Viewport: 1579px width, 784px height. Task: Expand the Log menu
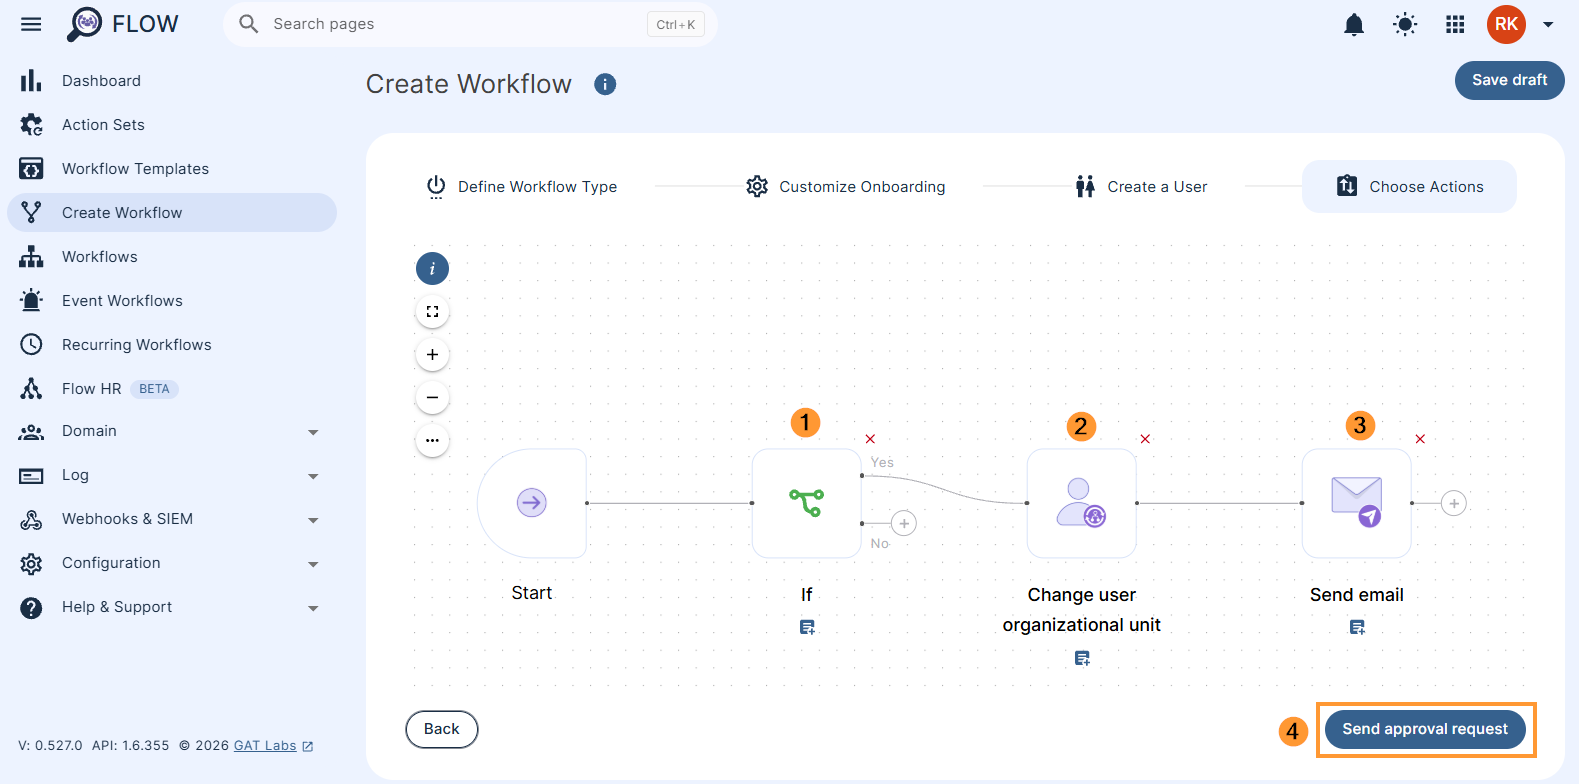pyautogui.click(x=172, y=475)
